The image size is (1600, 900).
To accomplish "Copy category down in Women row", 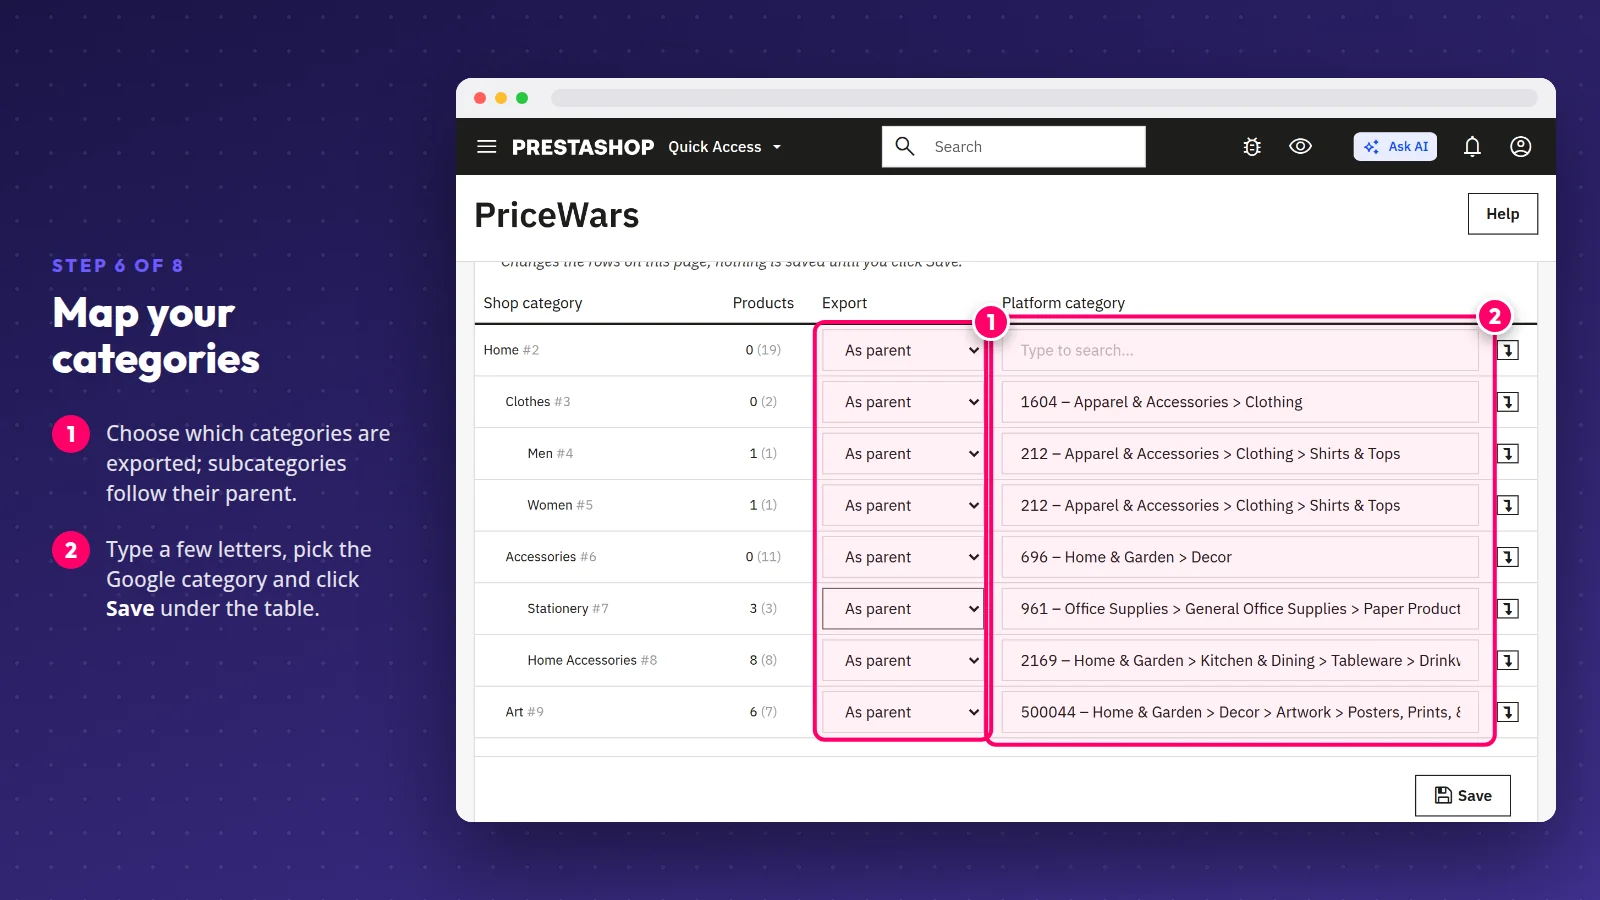I will click(x=1508, y=505).
